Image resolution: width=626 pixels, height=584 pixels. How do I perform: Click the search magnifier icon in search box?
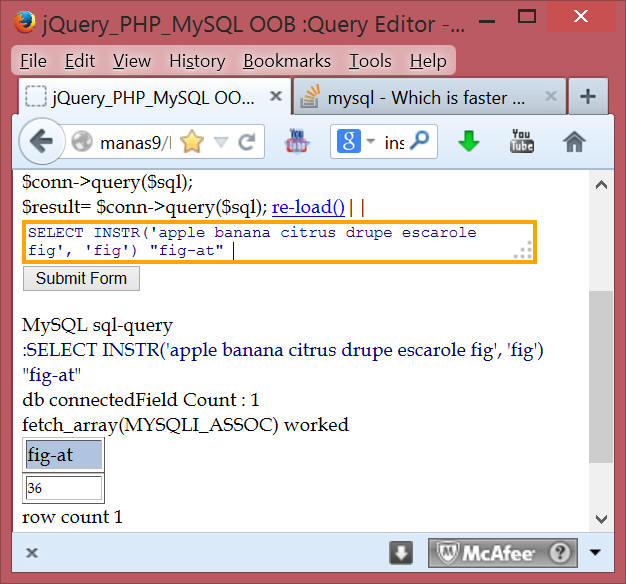(x=420, y=142)
